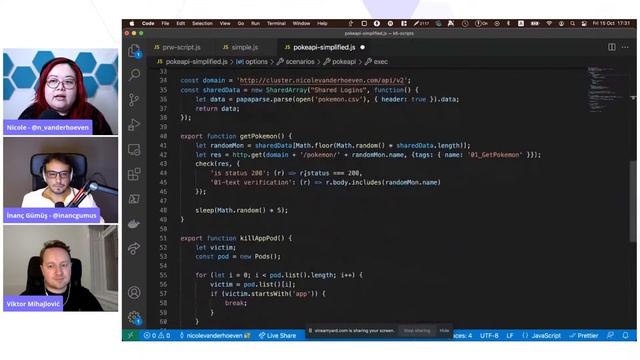Open the Terminal menu
This screenshot has width=640, height=360.
(x=276, y=24)
